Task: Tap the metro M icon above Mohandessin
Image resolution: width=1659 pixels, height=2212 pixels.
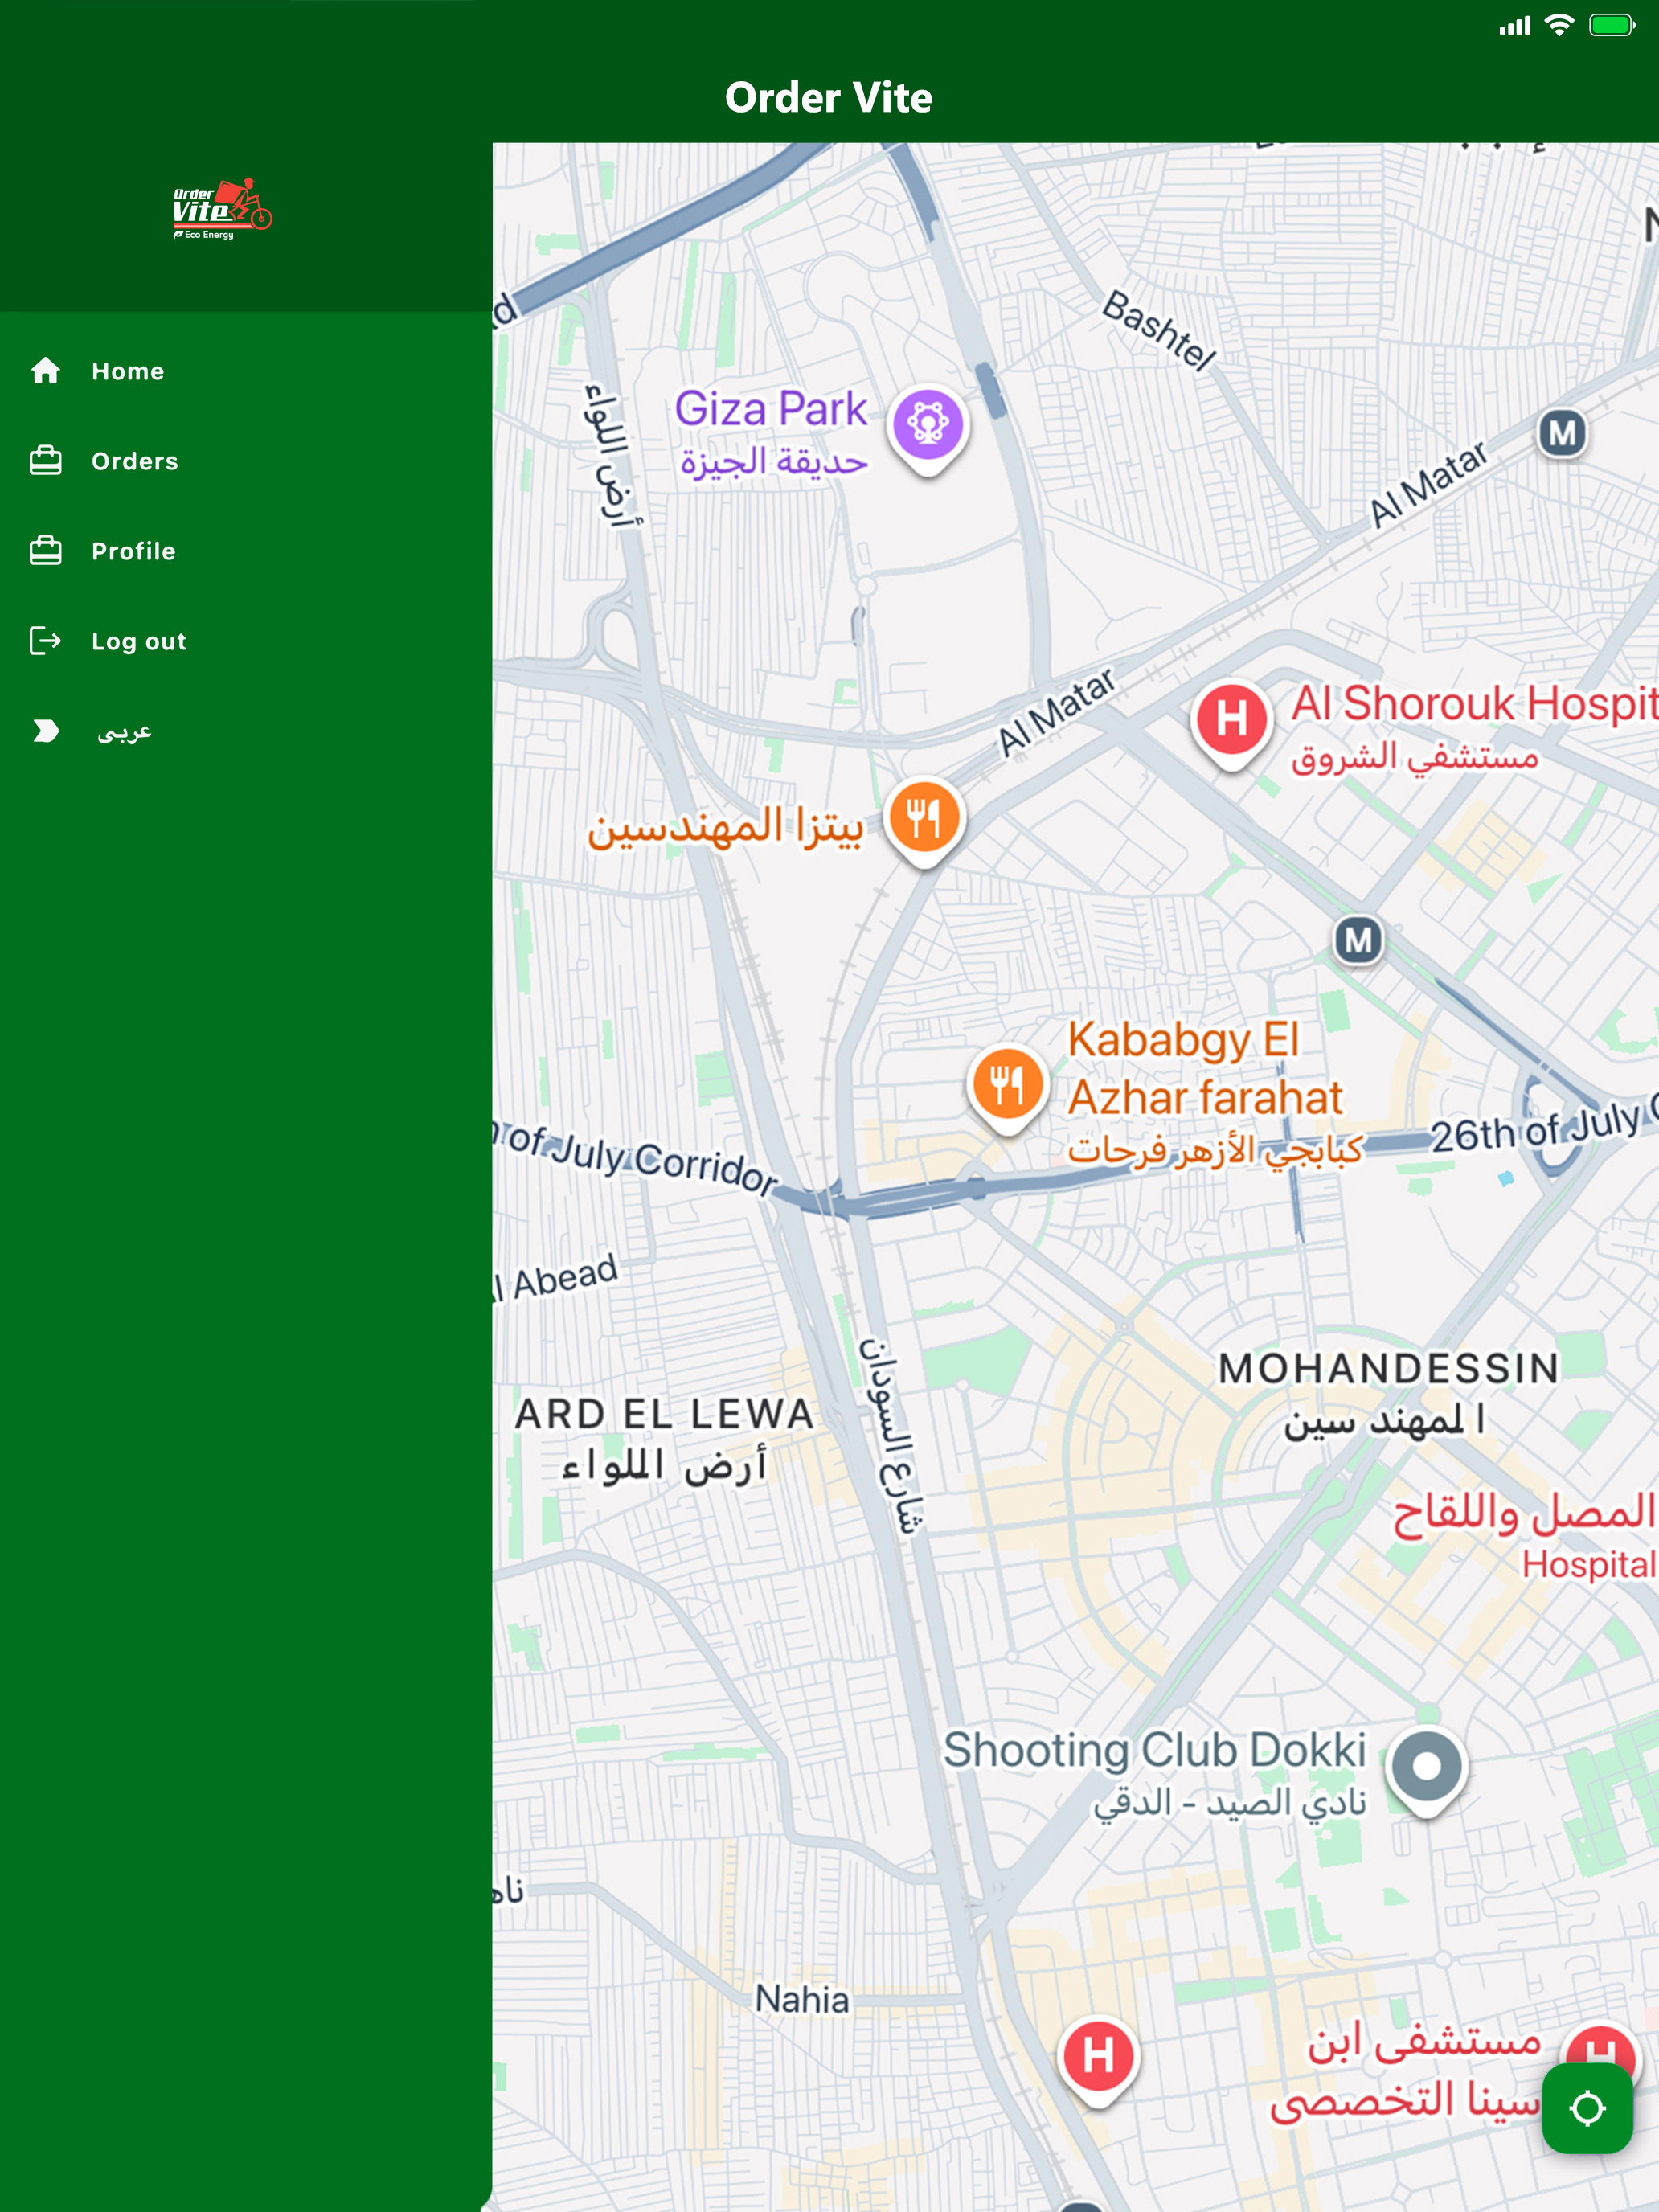Action: tap(1359, 941)
